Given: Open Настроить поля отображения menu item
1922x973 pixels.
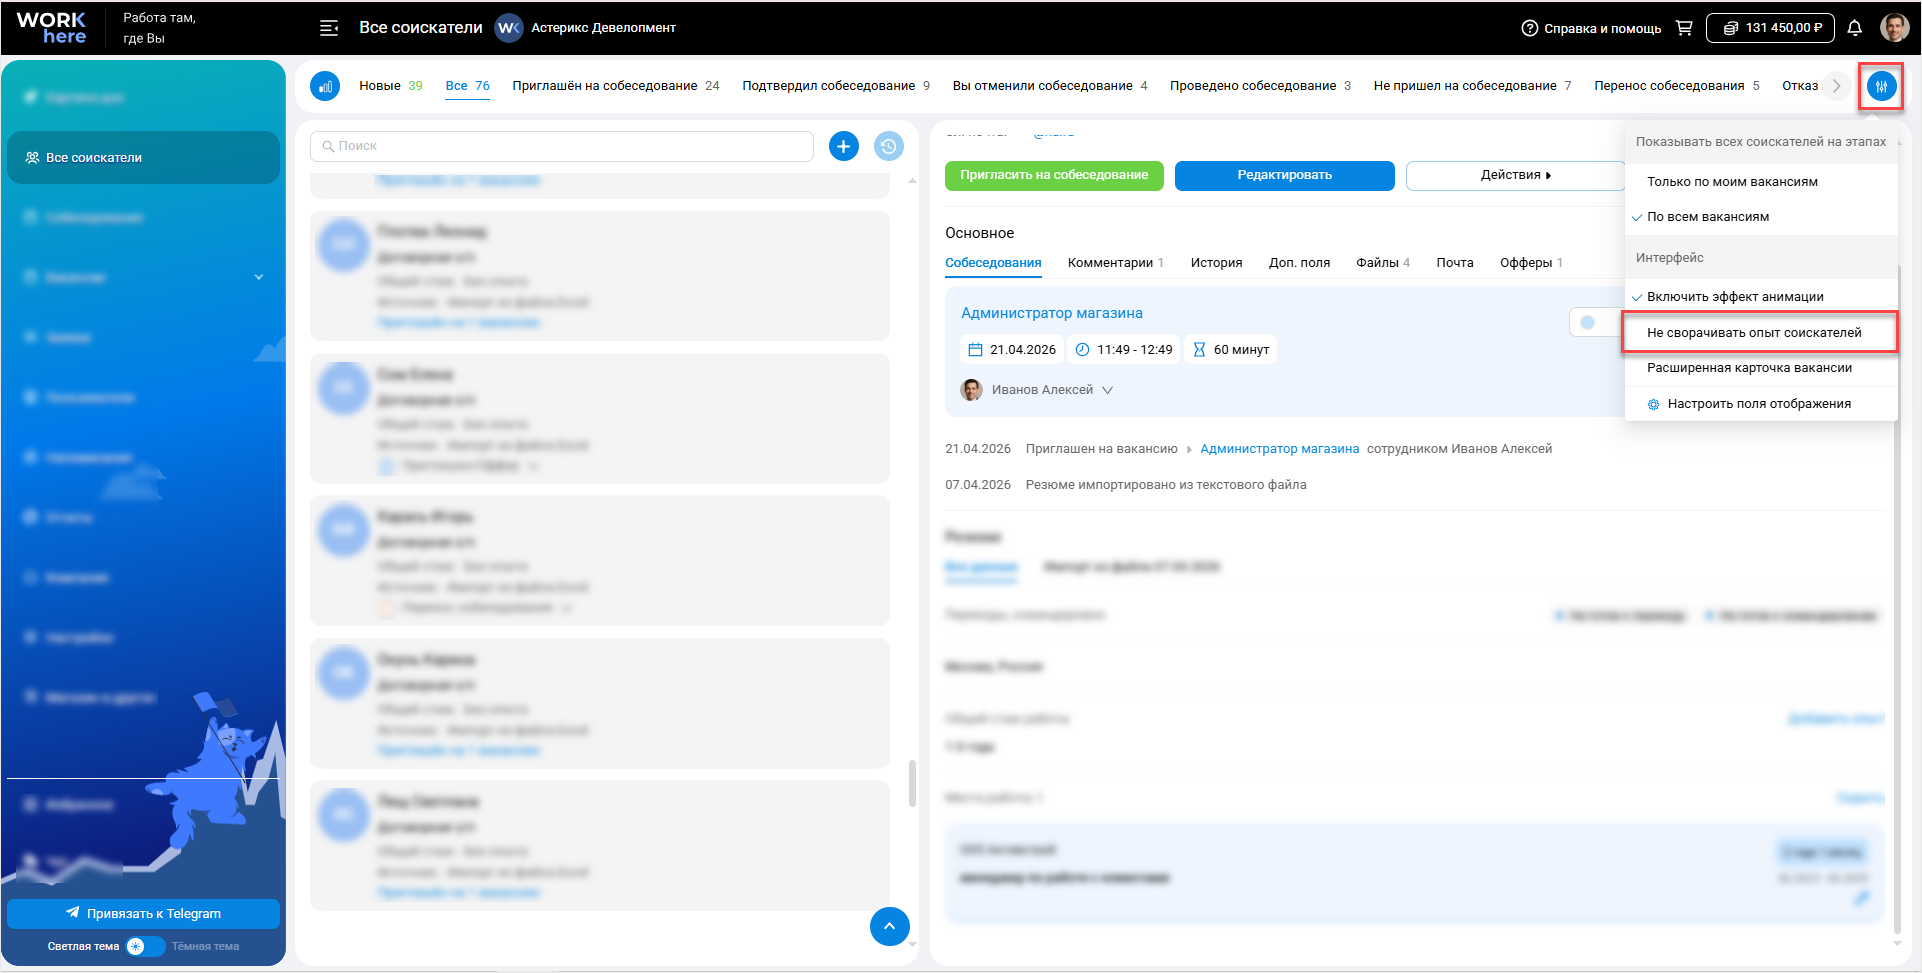Looking at the screenshot, I should coord(1761,404).
